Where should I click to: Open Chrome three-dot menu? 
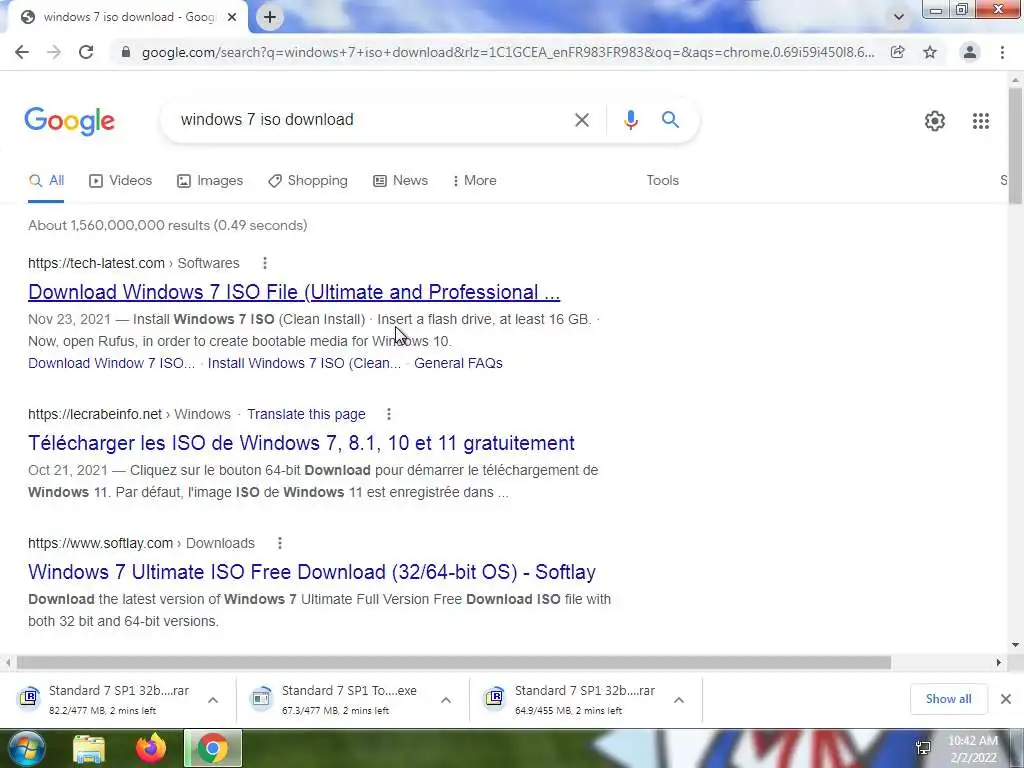point(1002,52)
